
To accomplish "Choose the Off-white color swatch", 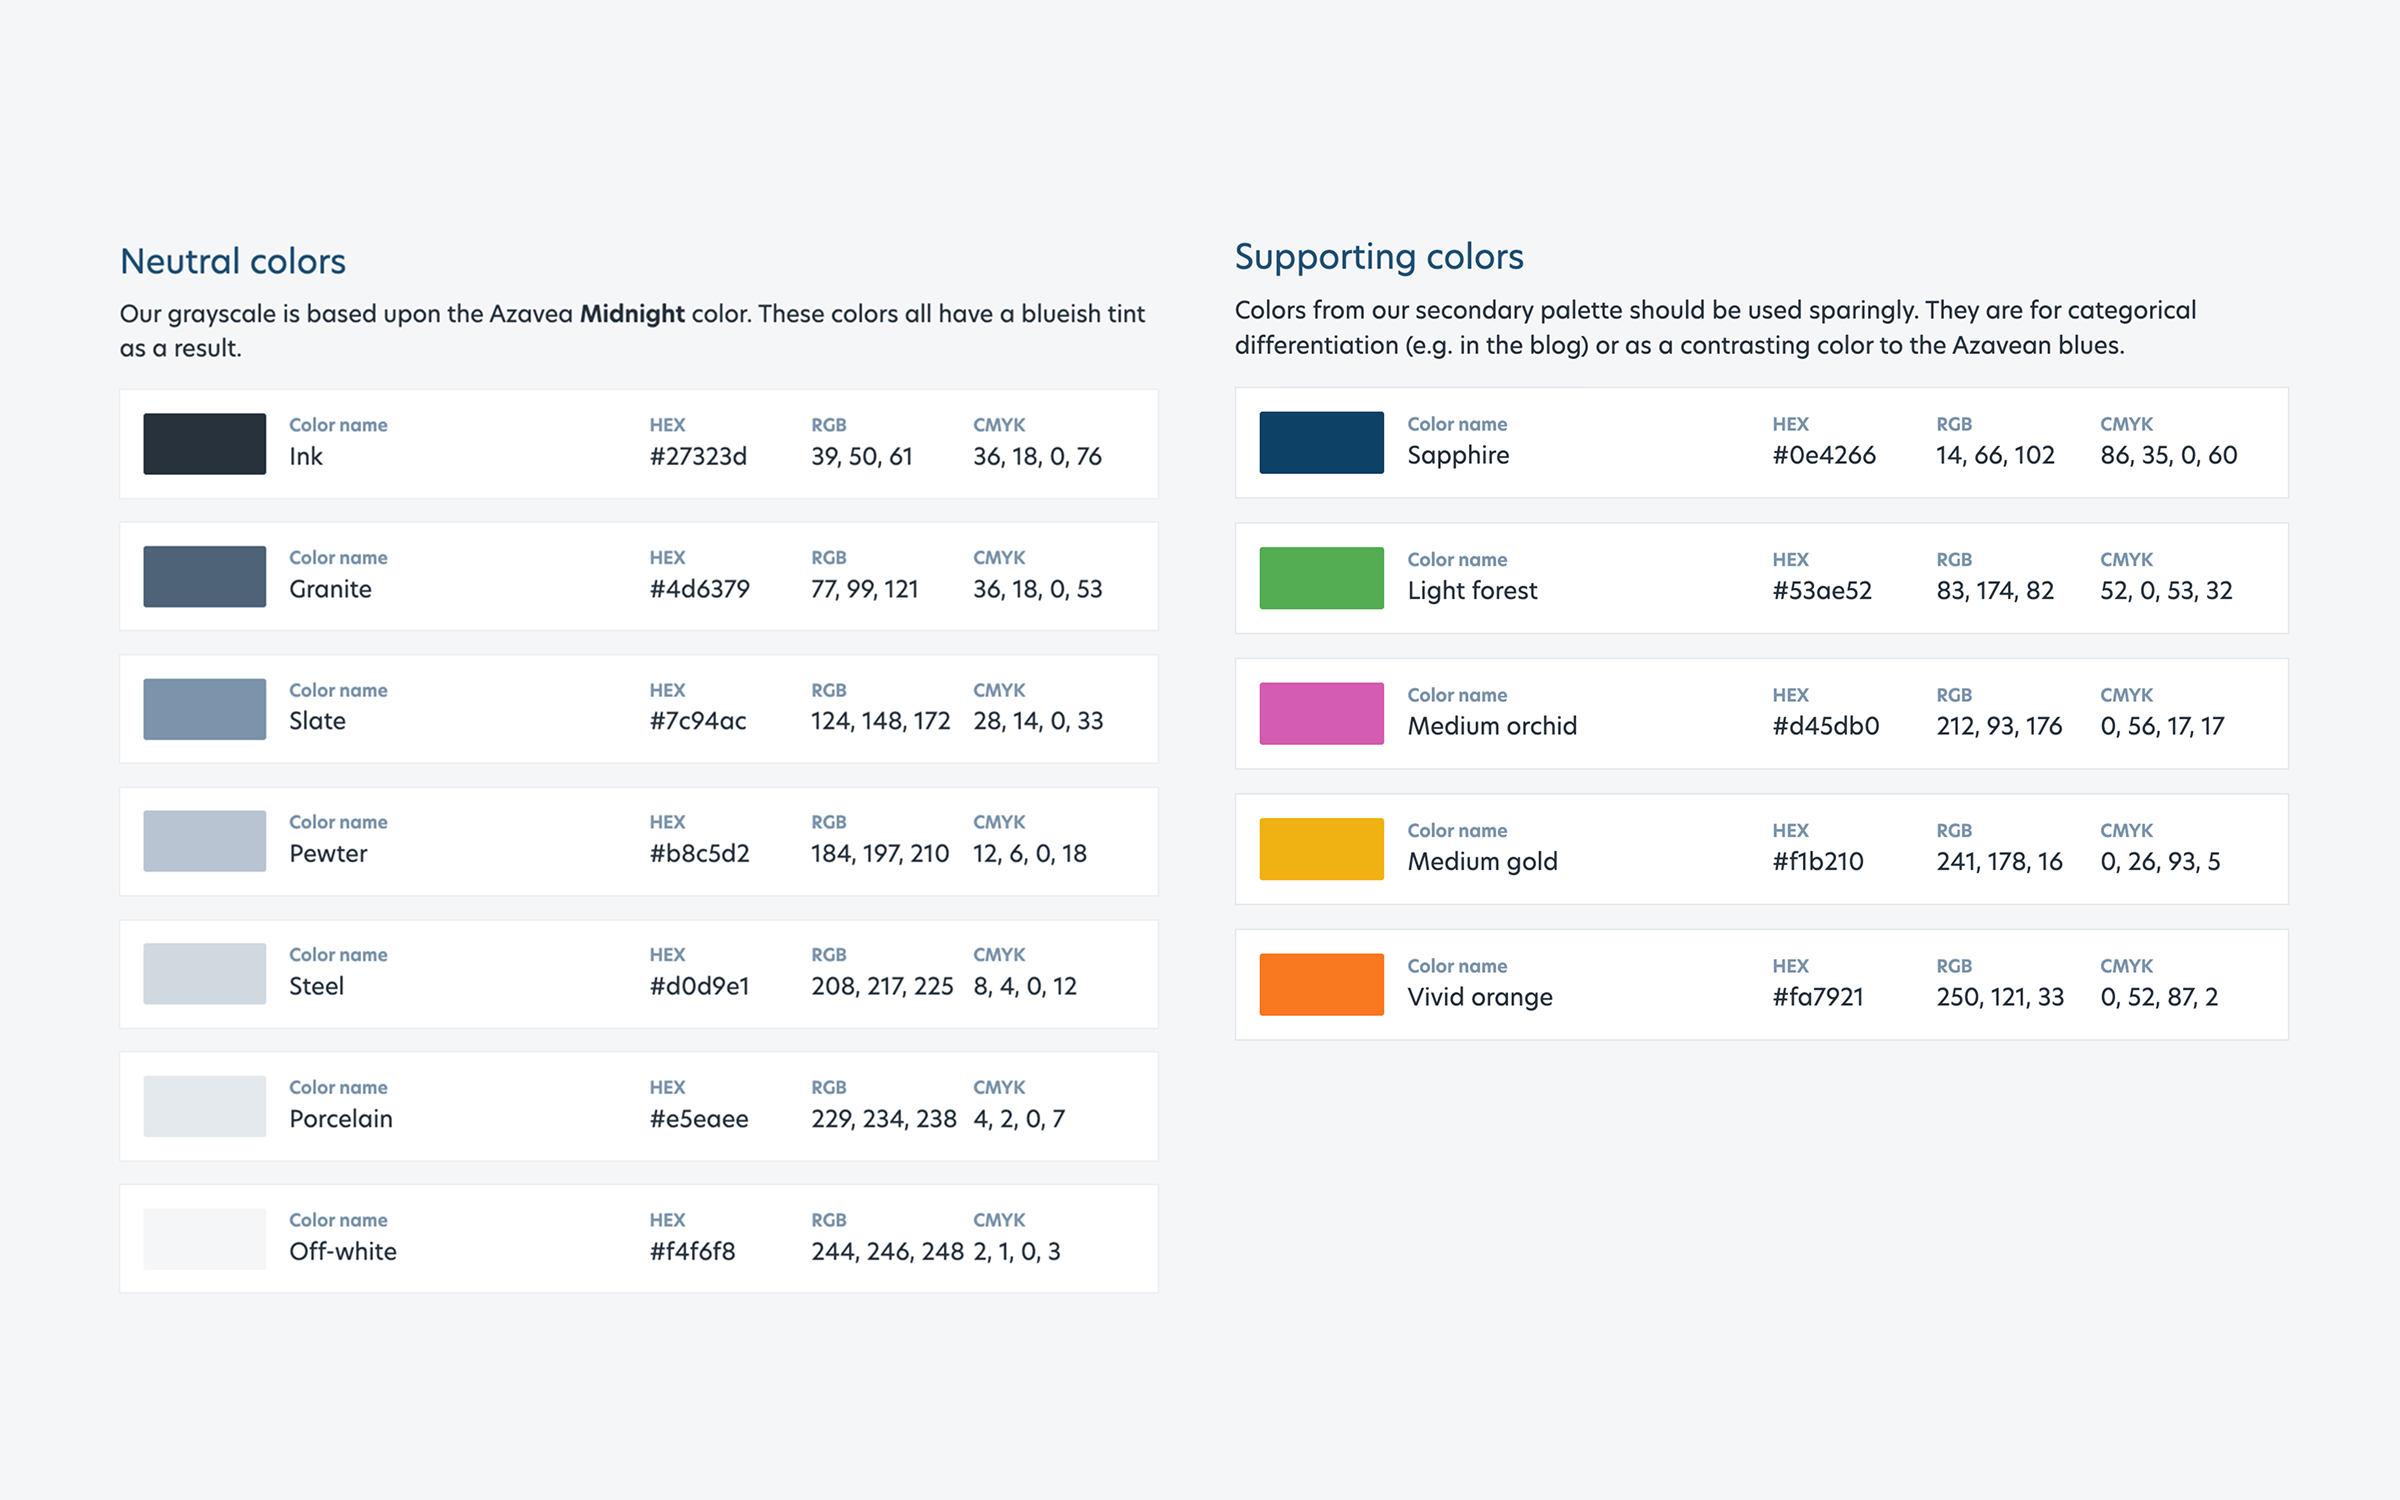I will click(204, 1238).
